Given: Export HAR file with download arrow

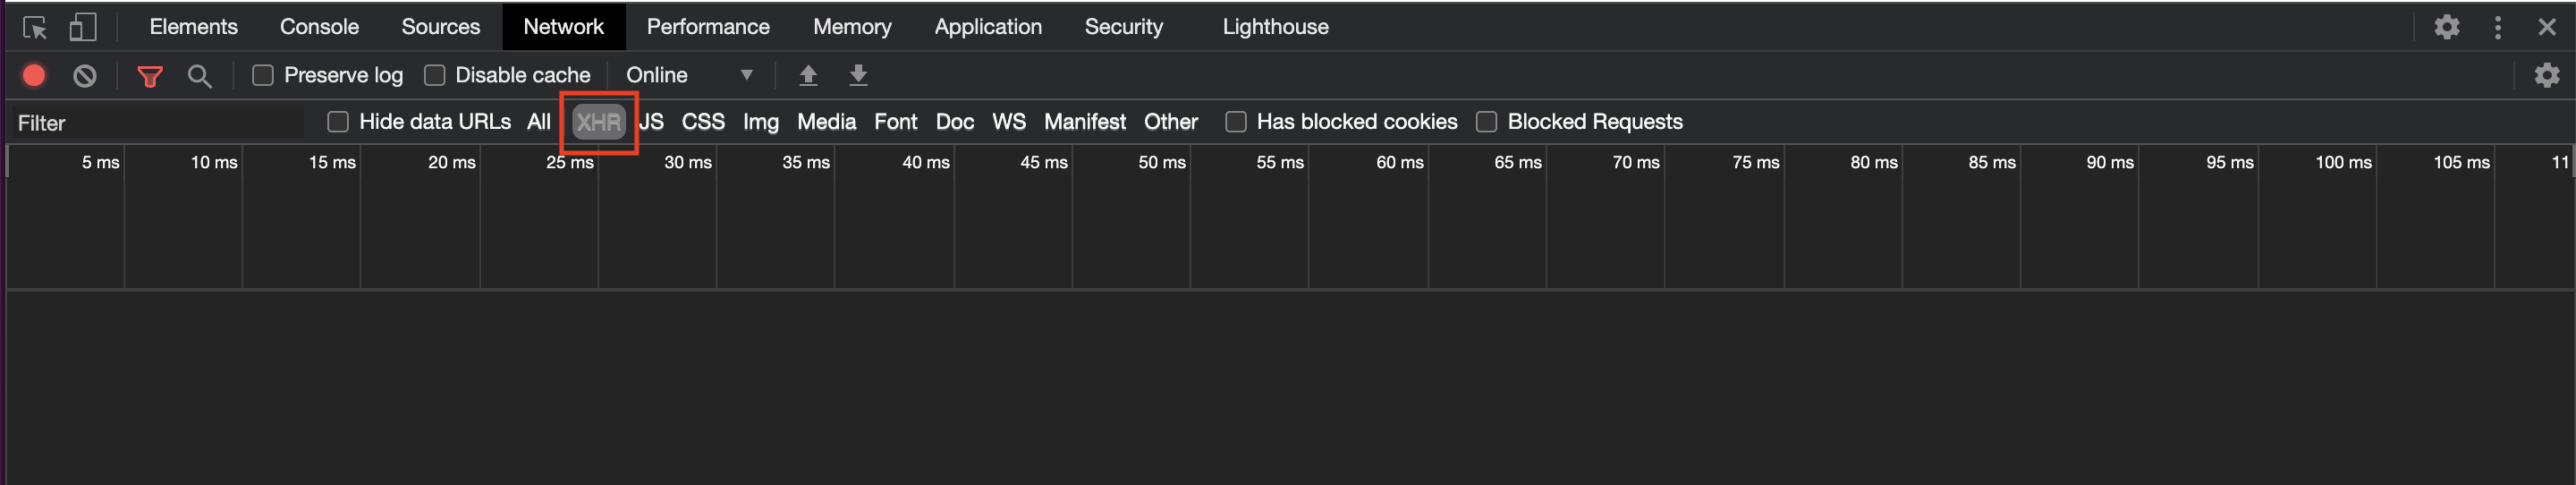Looking at the screenshot, I should (x=858, y=75).
